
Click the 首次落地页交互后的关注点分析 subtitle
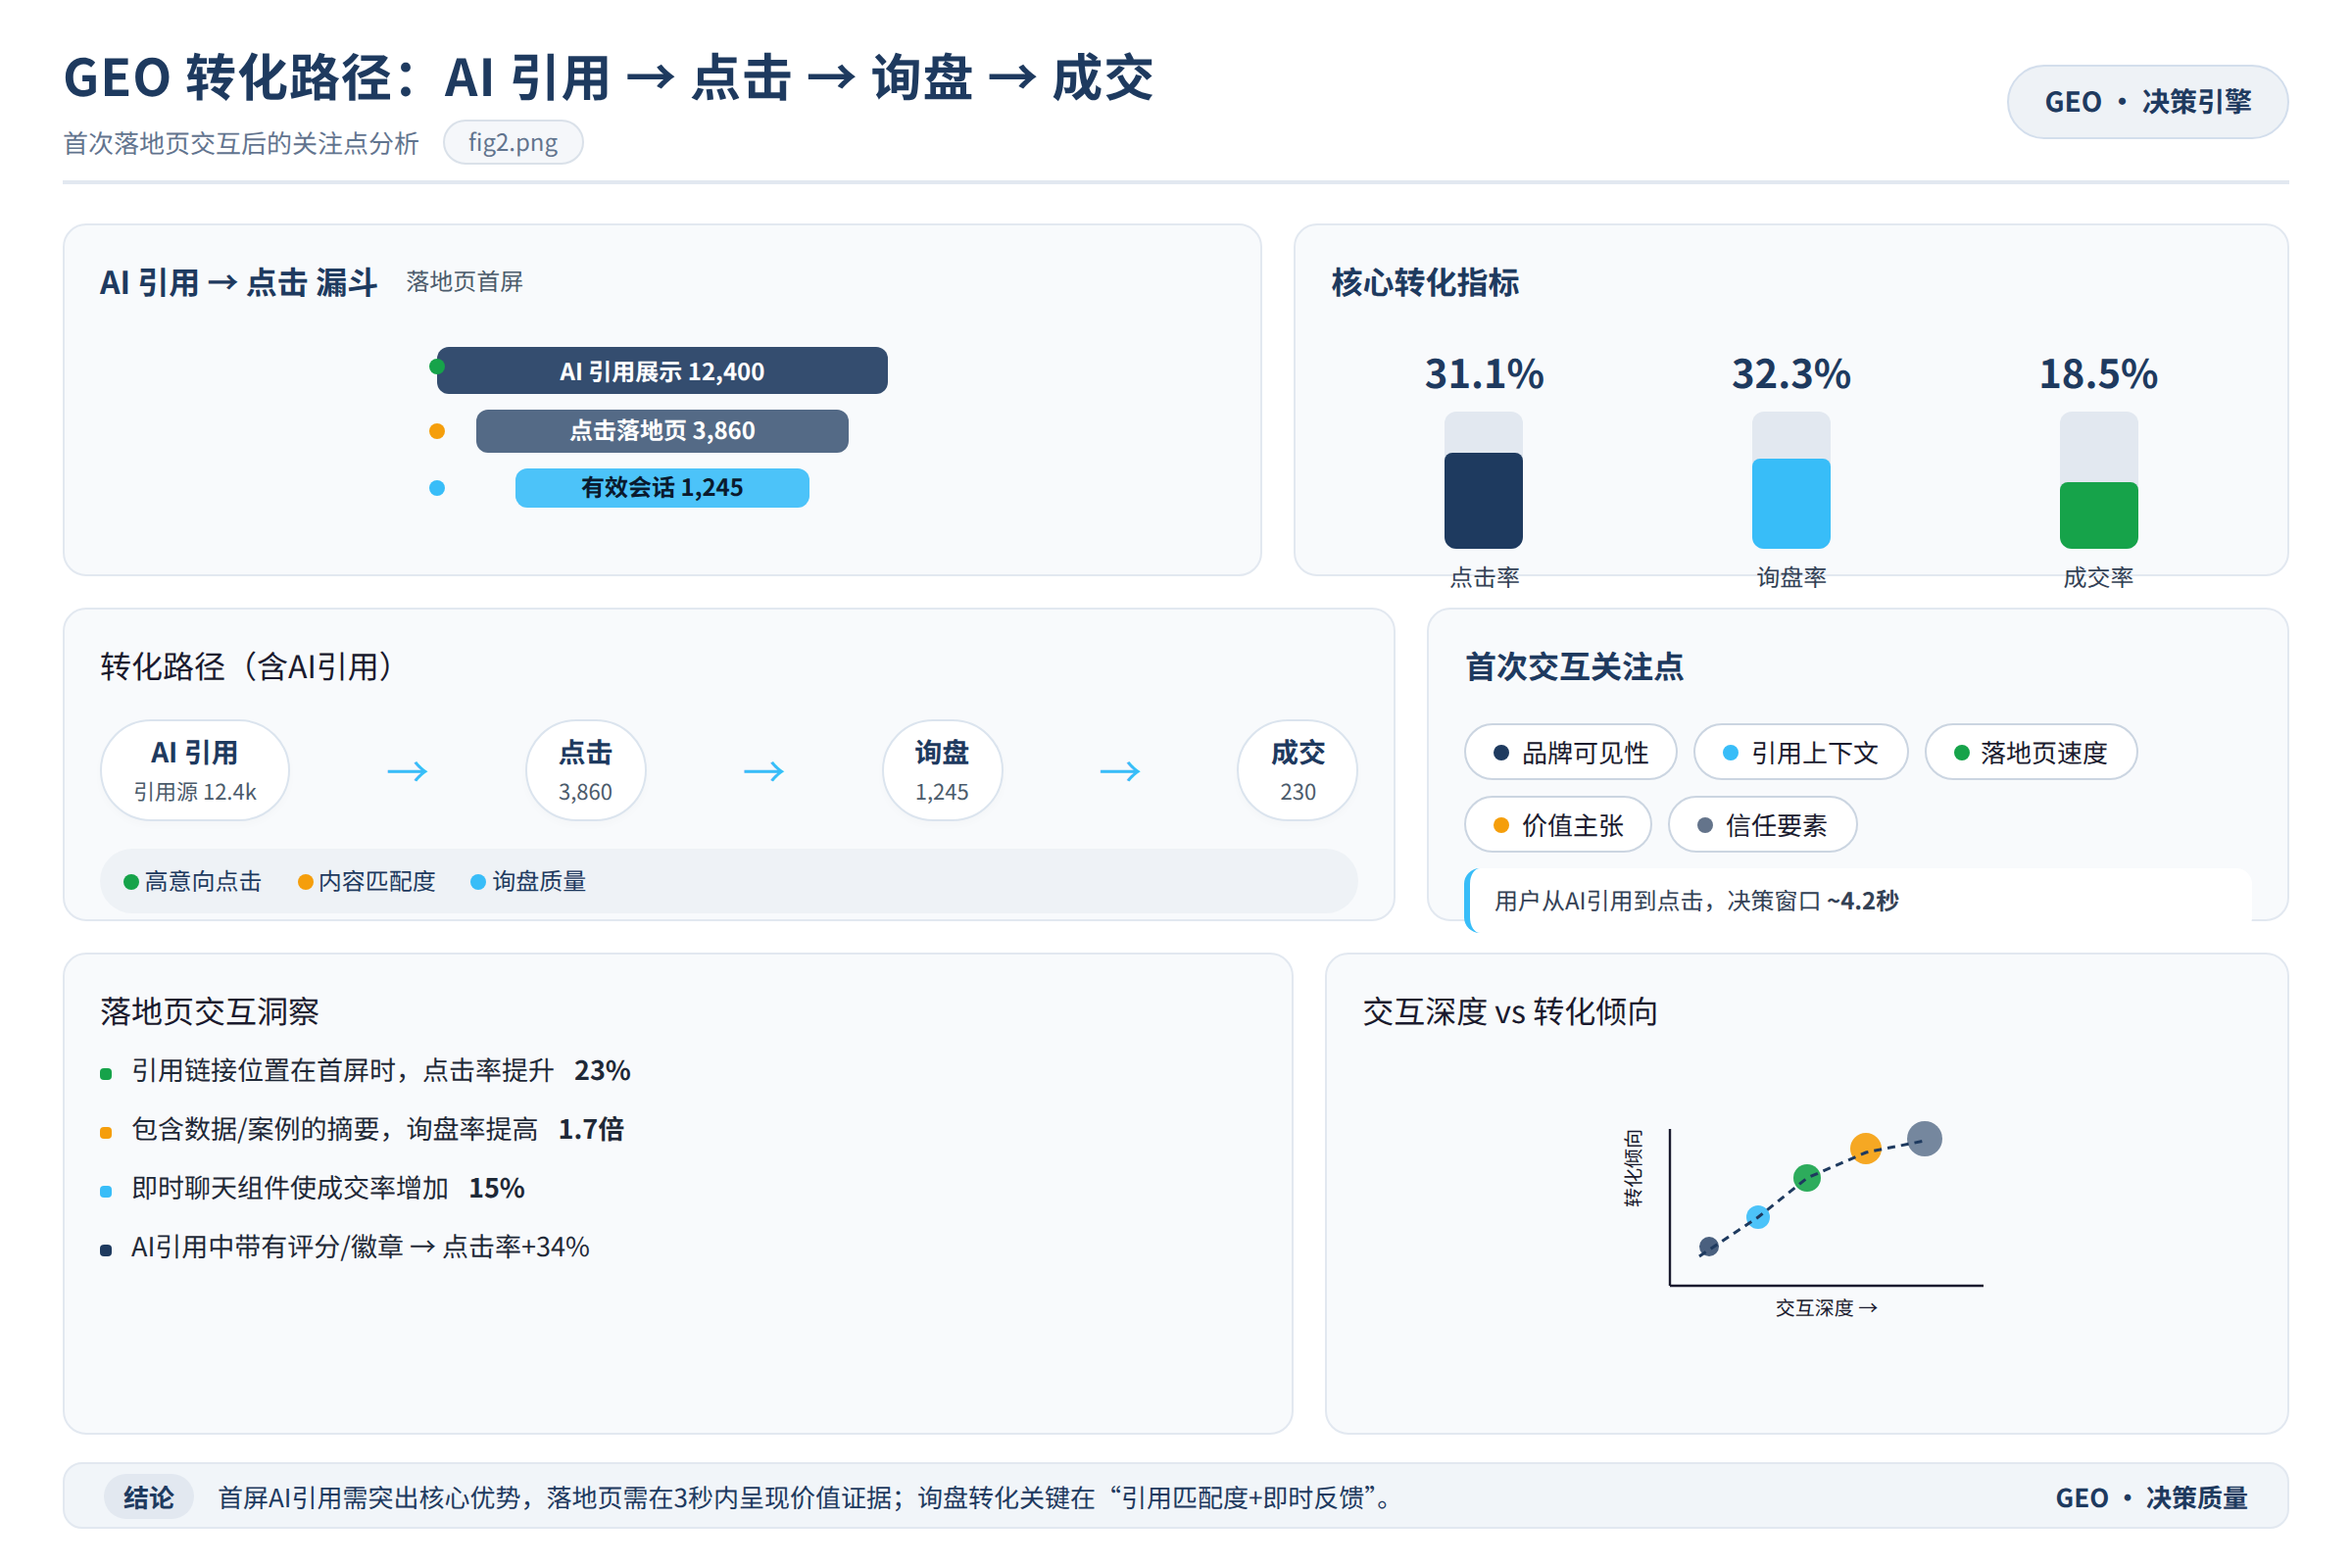241,143
